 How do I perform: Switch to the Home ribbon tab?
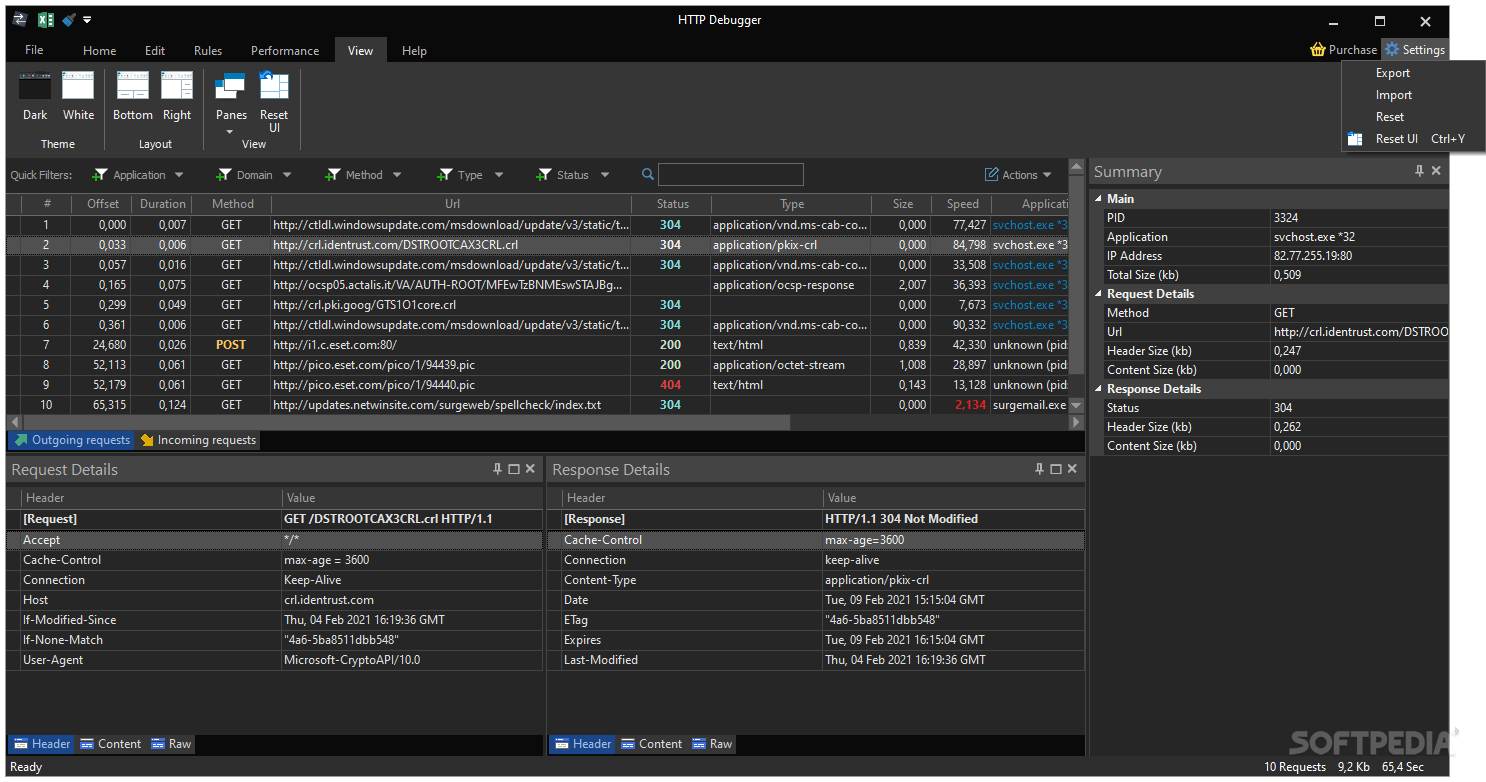pyautogui.click(x=99, y=51)
